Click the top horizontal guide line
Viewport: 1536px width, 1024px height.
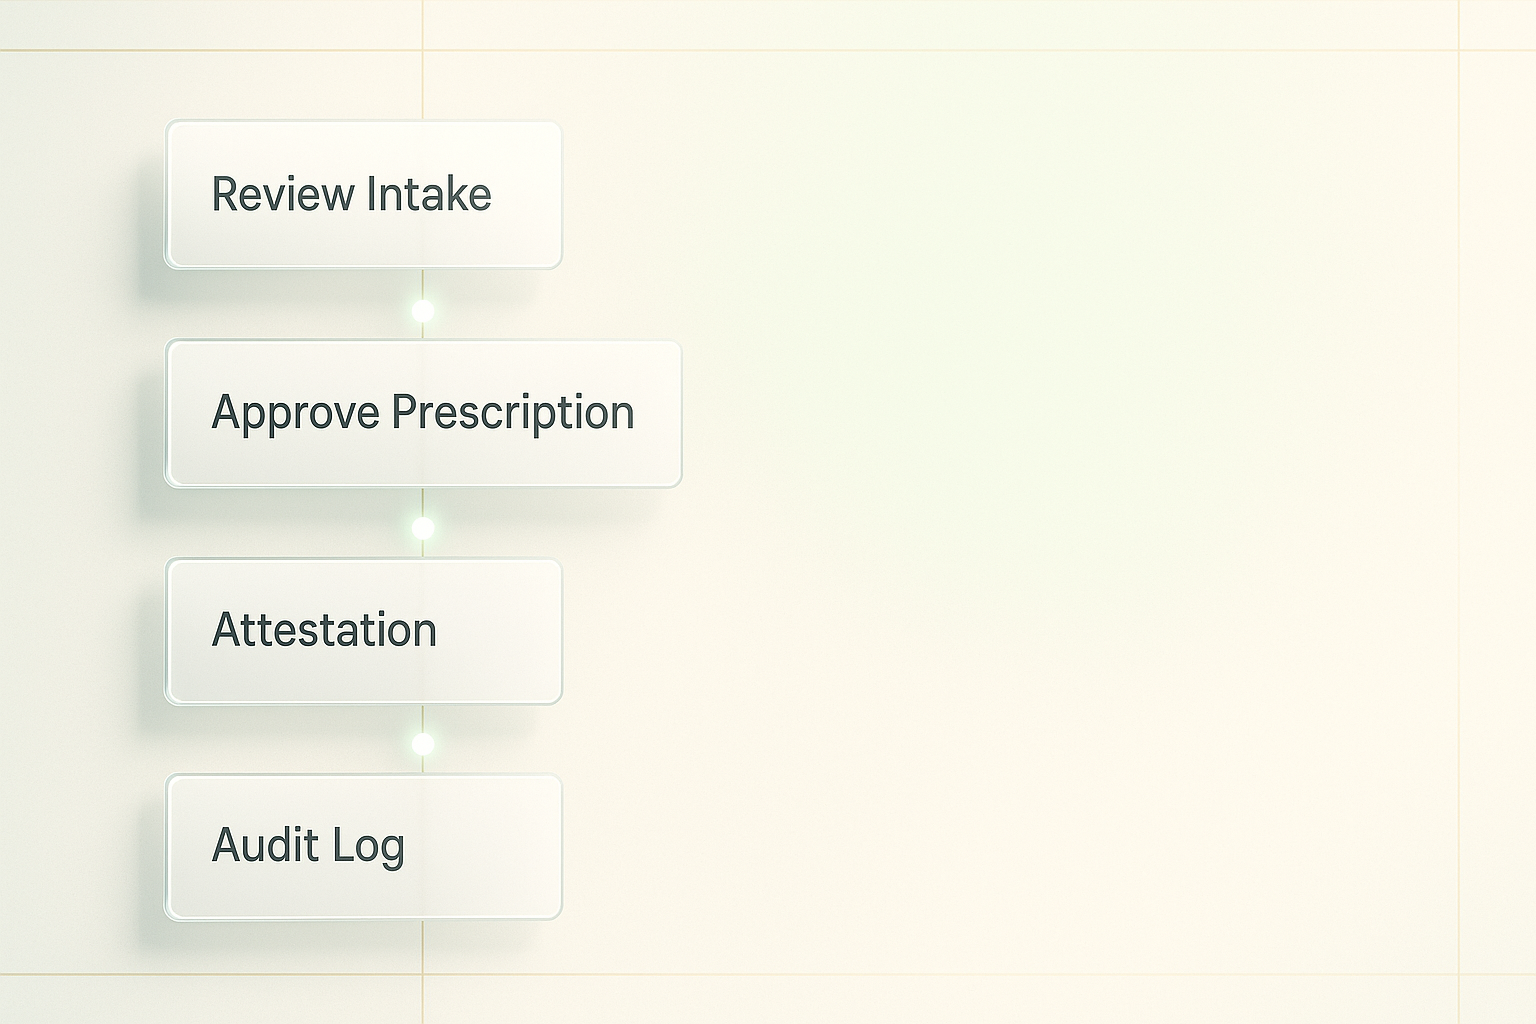[x=900, y=50]
